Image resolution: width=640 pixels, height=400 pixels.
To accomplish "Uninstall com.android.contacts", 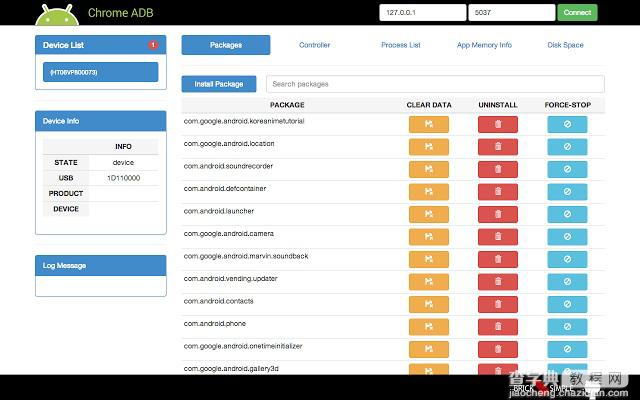I will [498, 304].
